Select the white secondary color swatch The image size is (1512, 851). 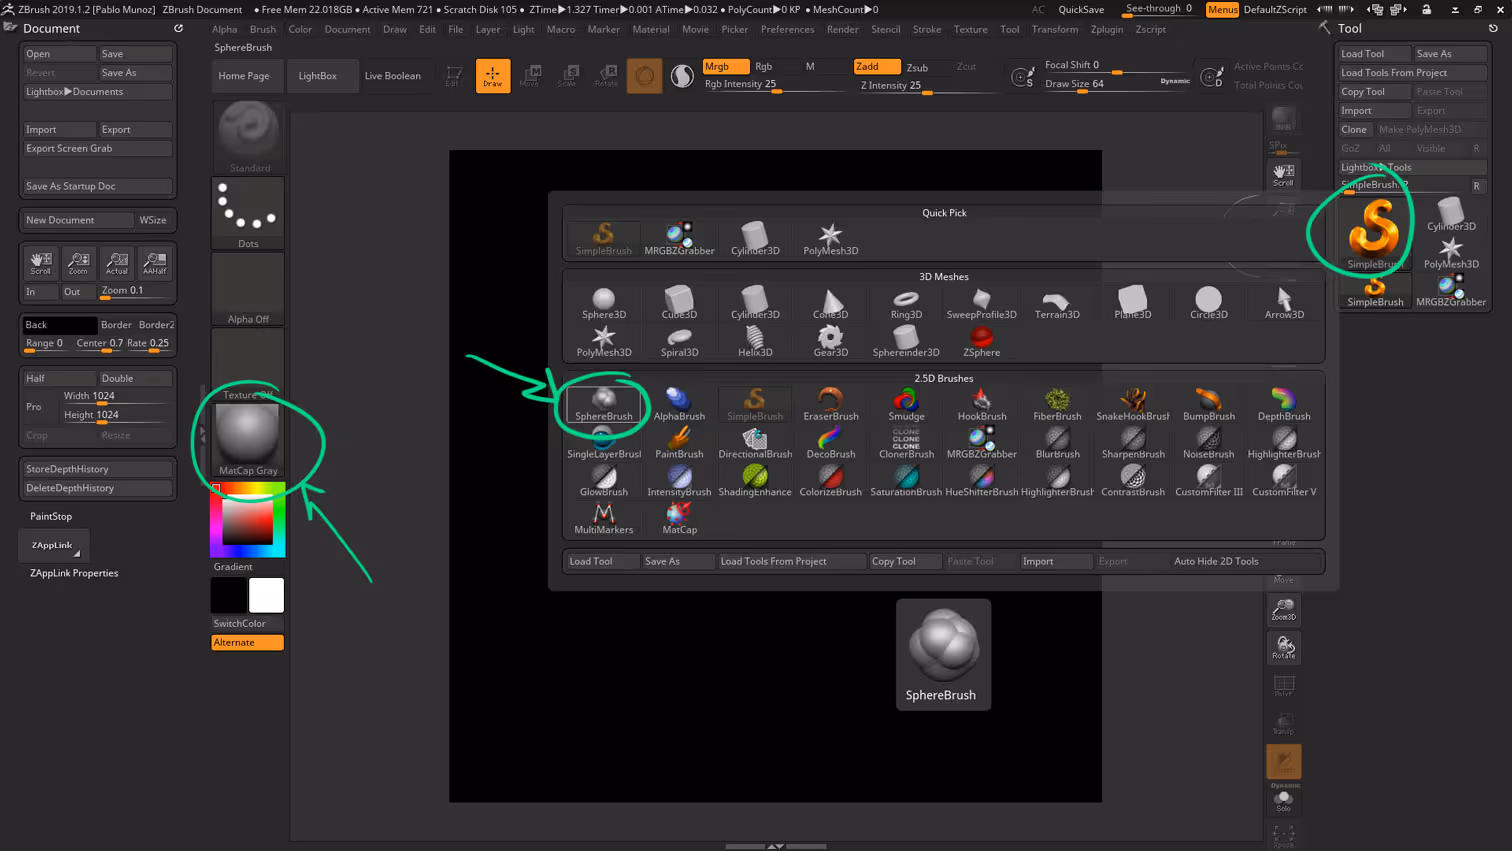tap(266, 595)
